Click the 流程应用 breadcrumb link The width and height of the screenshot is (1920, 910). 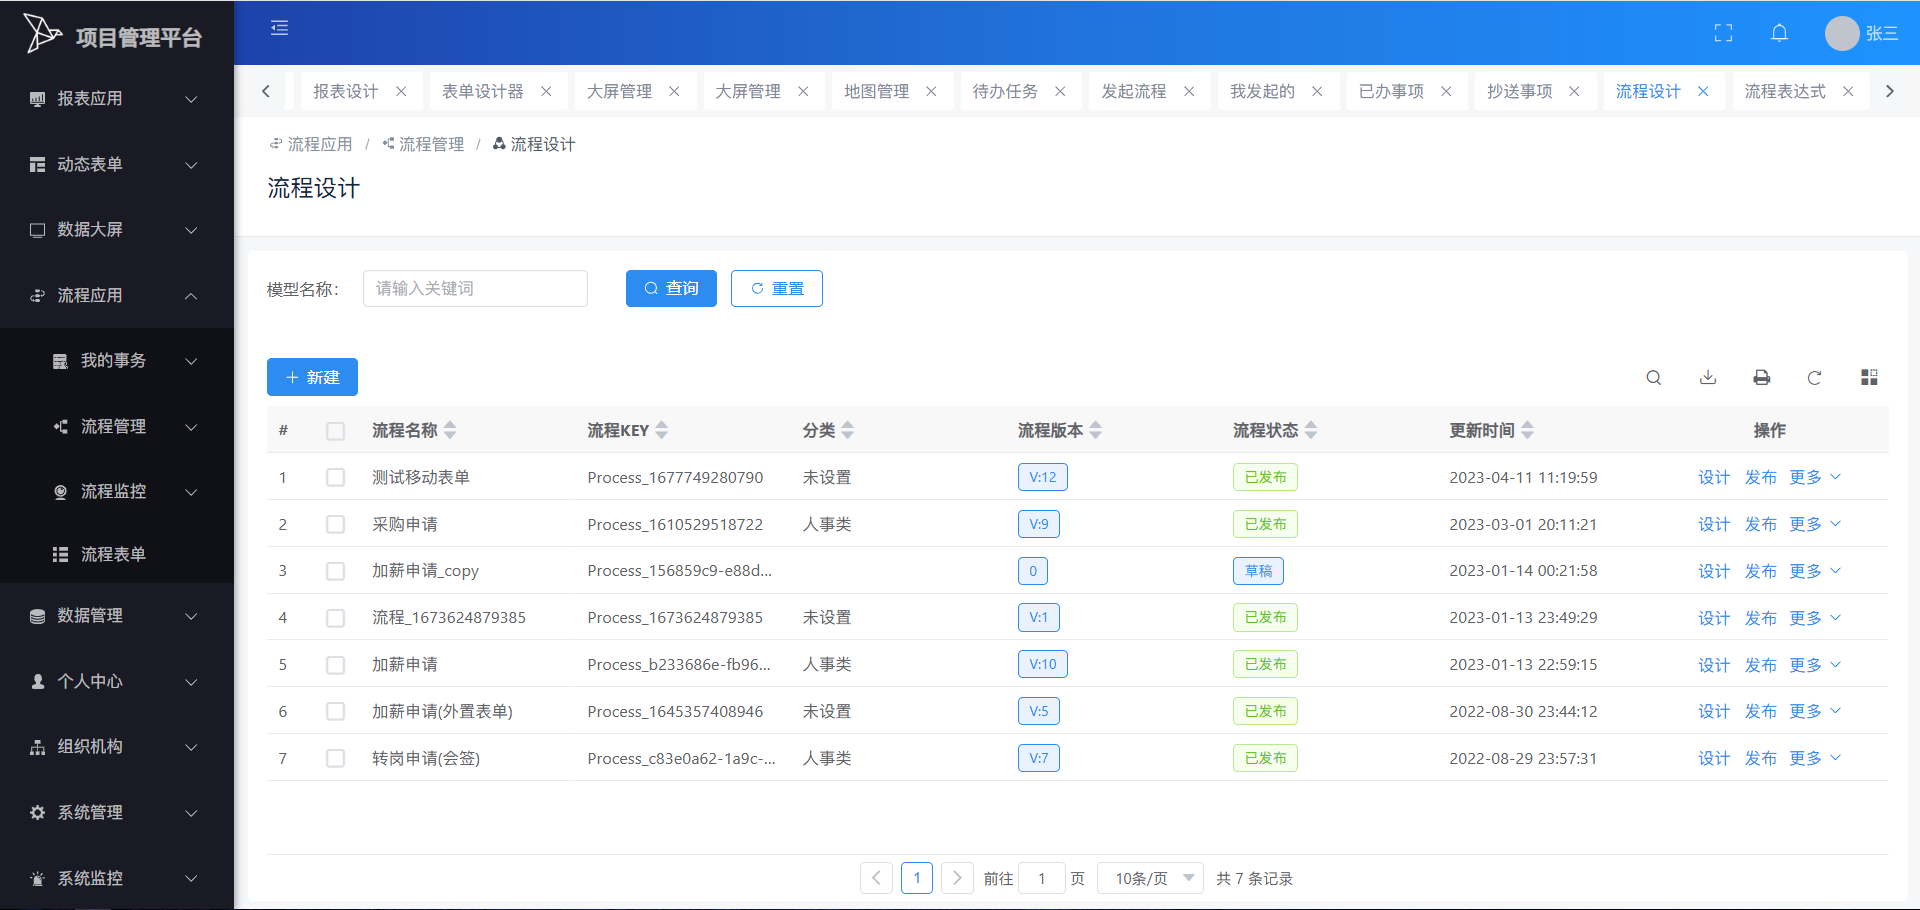(x=311, y=144)
